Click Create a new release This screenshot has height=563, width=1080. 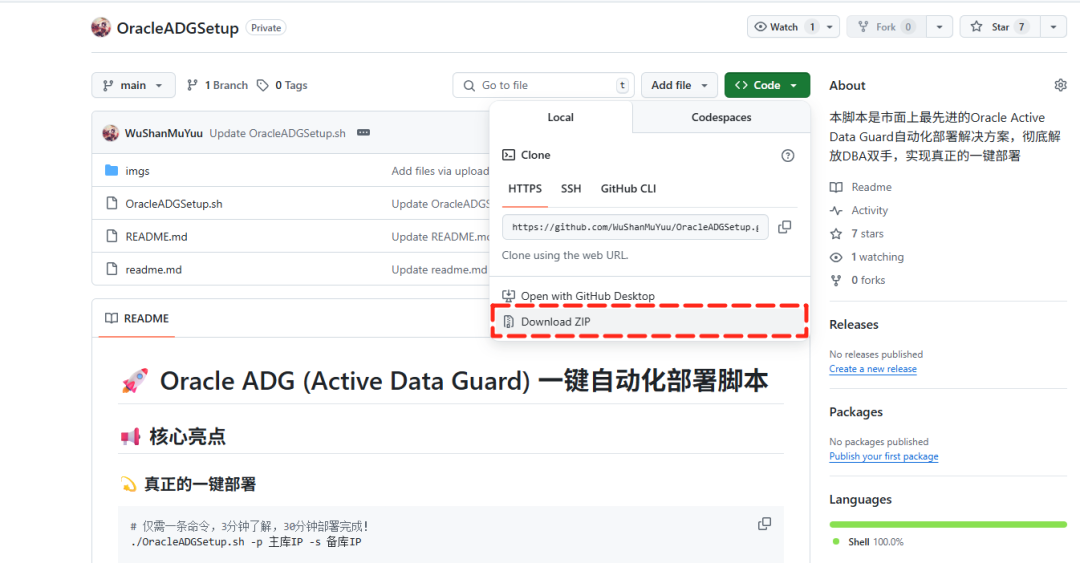(873, 369)
